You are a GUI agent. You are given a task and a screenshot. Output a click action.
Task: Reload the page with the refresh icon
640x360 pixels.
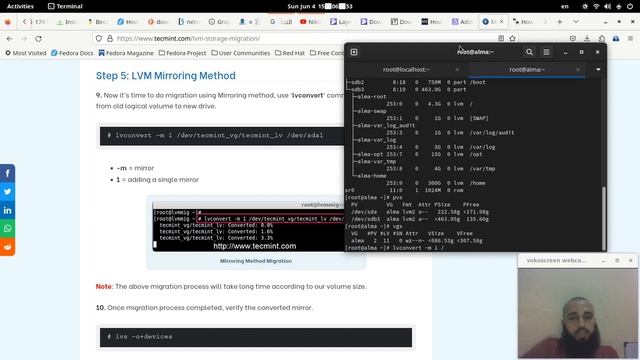38,38
